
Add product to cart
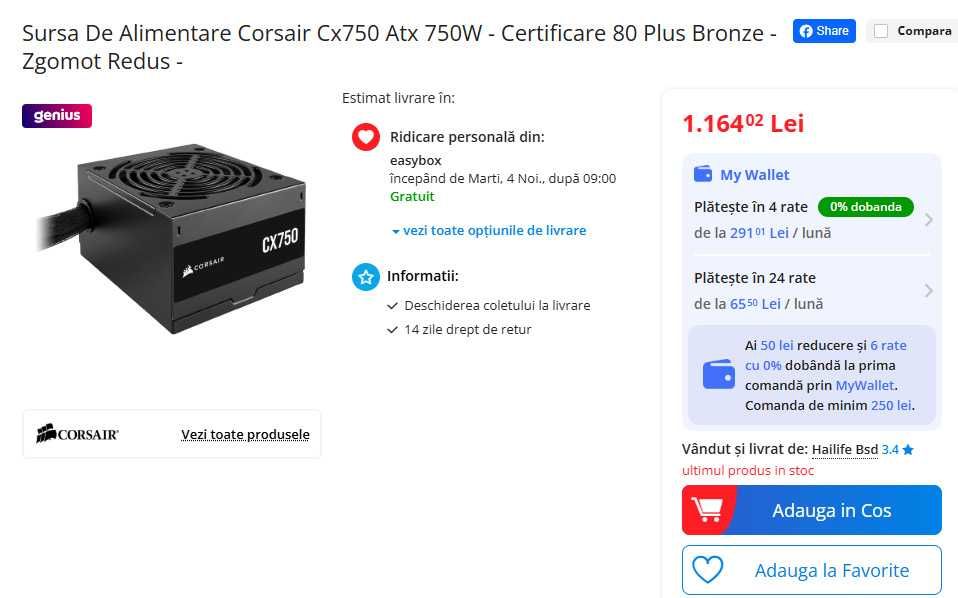click(831, 510)
